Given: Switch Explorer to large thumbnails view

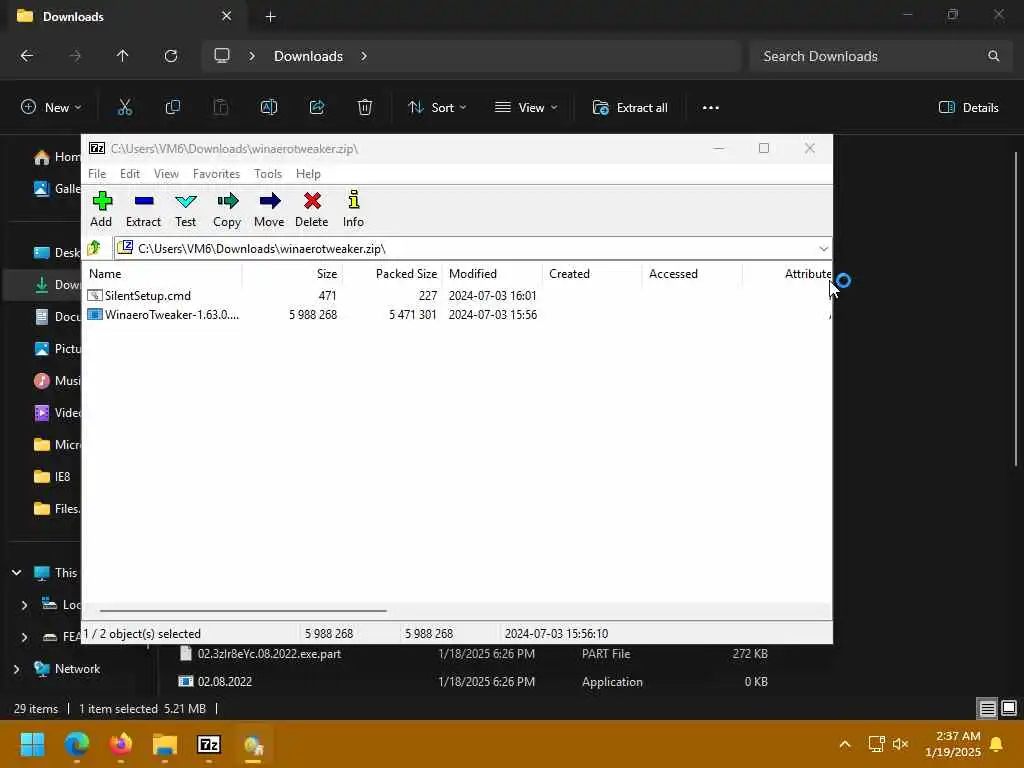Looking at the screenshot, I should (1009, 709).
